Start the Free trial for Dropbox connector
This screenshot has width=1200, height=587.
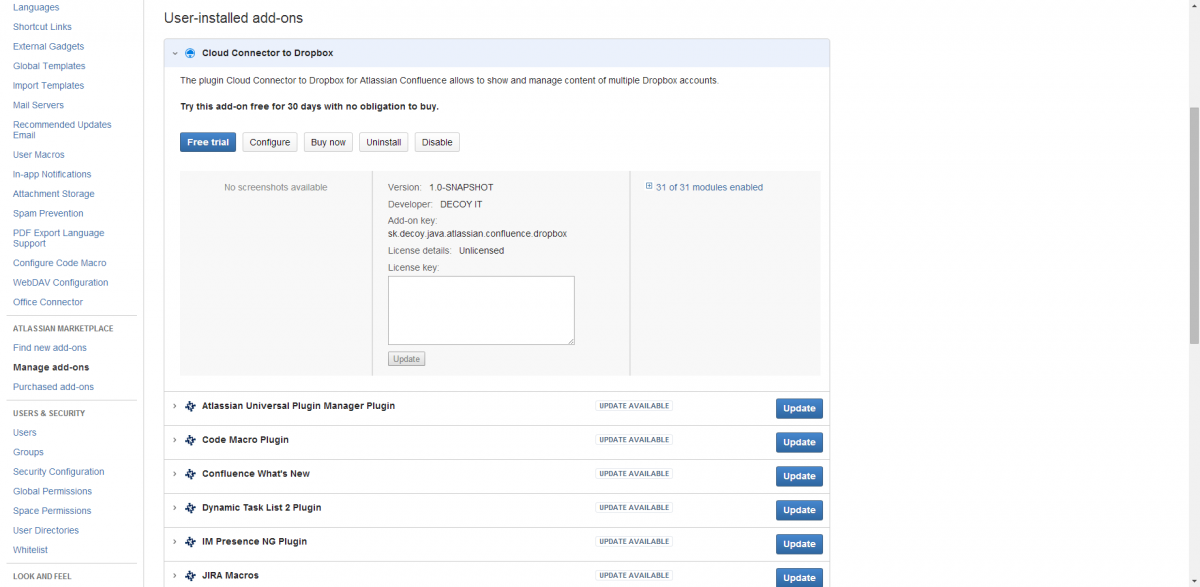point(208,142)
